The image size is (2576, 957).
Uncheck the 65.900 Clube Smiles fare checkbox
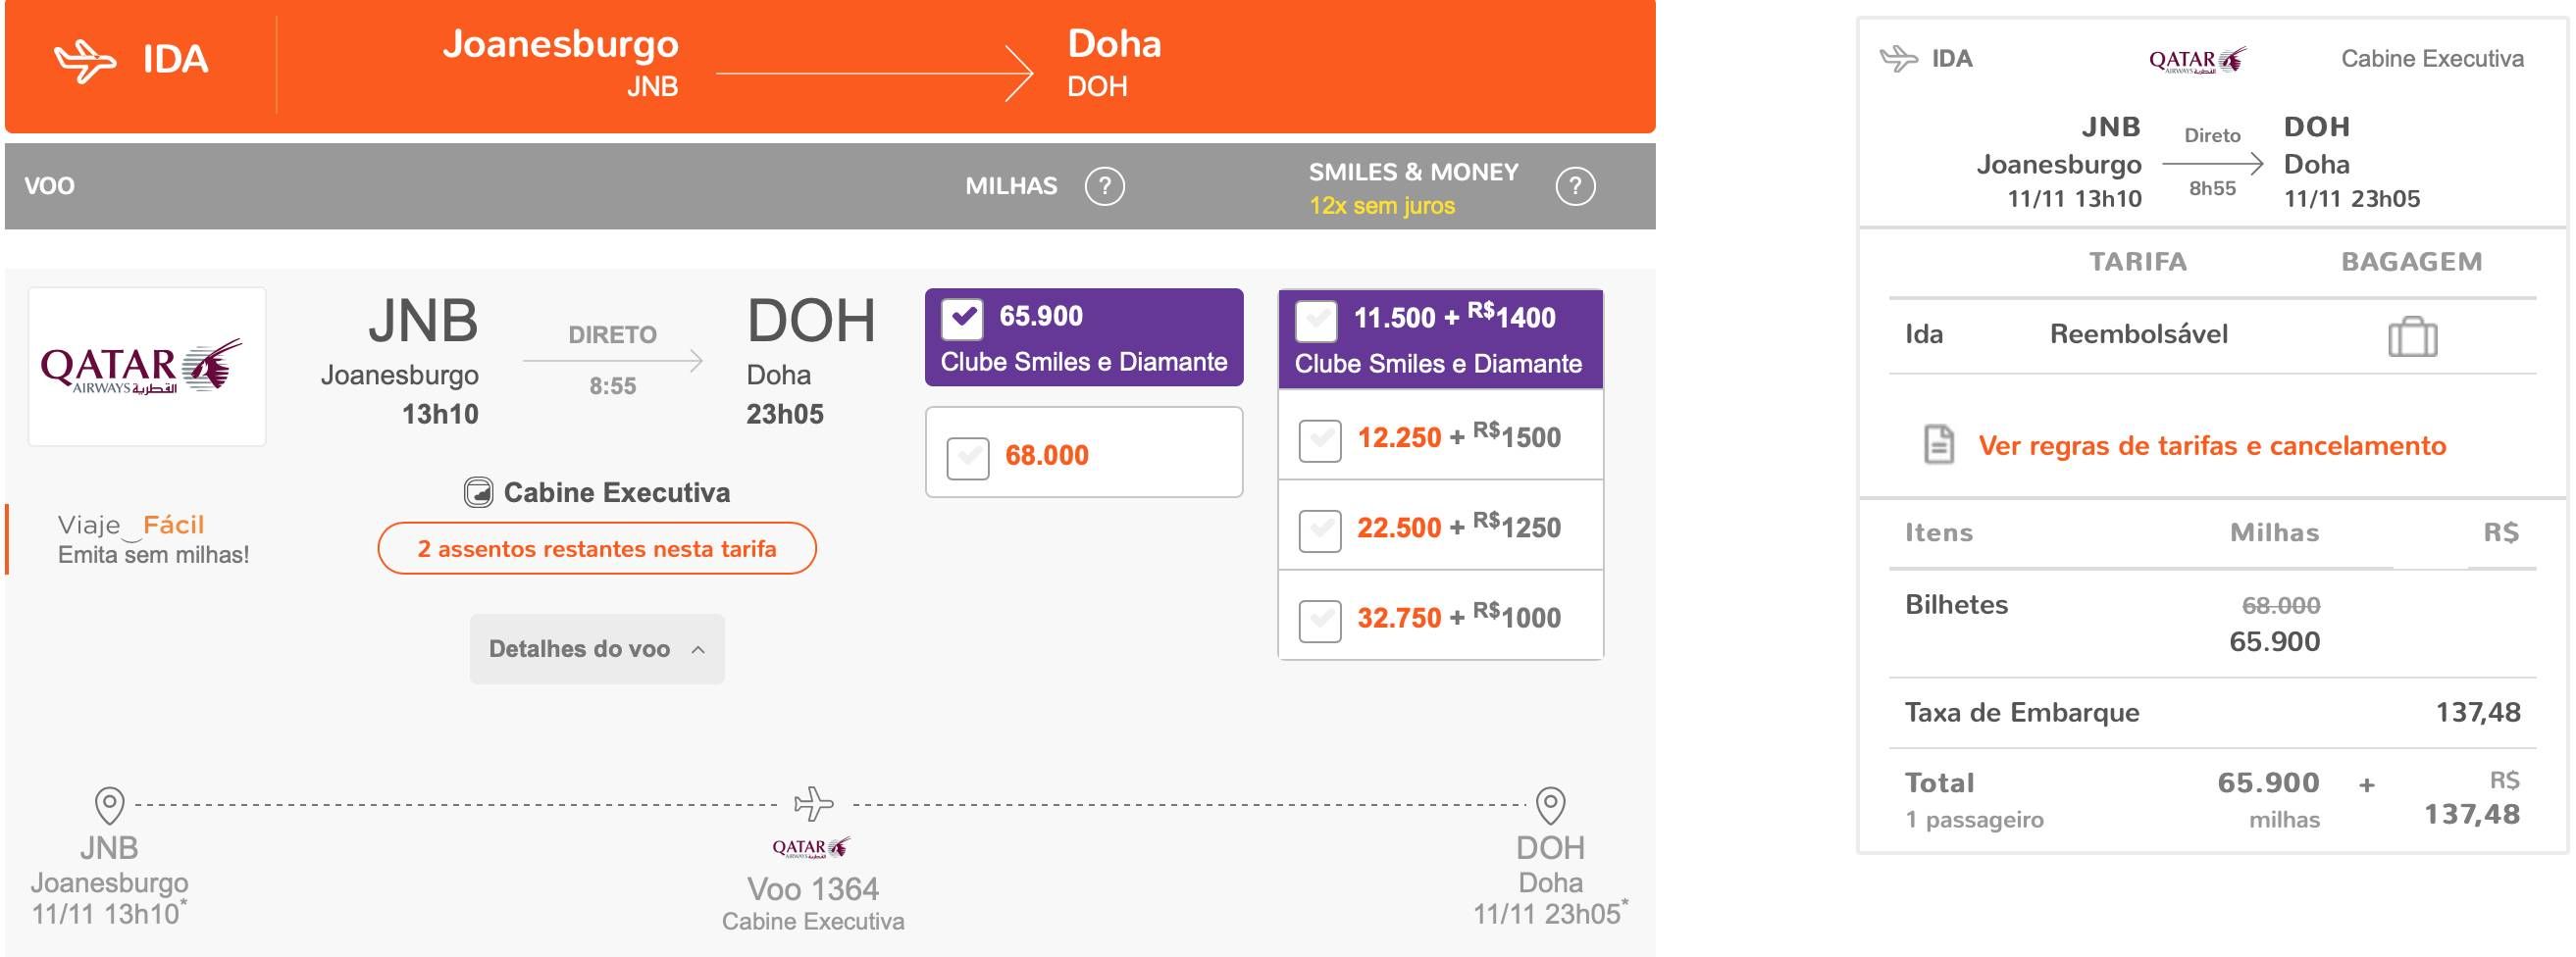(x=962, y=318)
